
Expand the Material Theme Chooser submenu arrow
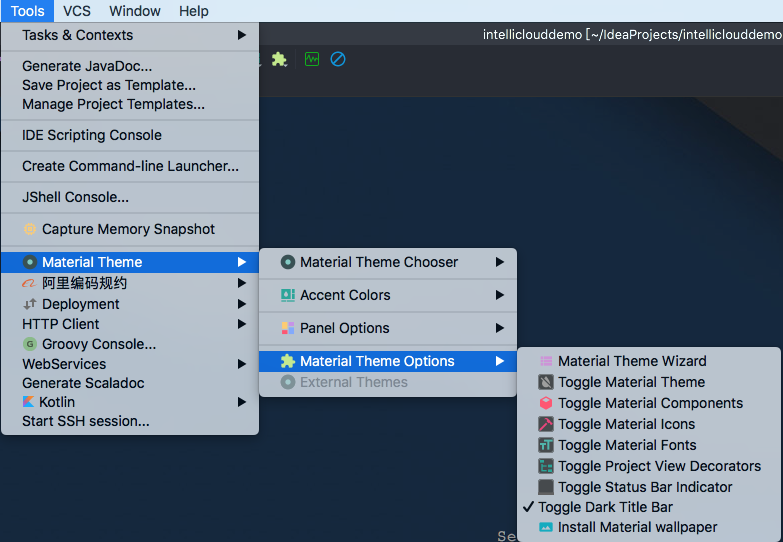tap(499, 262)
